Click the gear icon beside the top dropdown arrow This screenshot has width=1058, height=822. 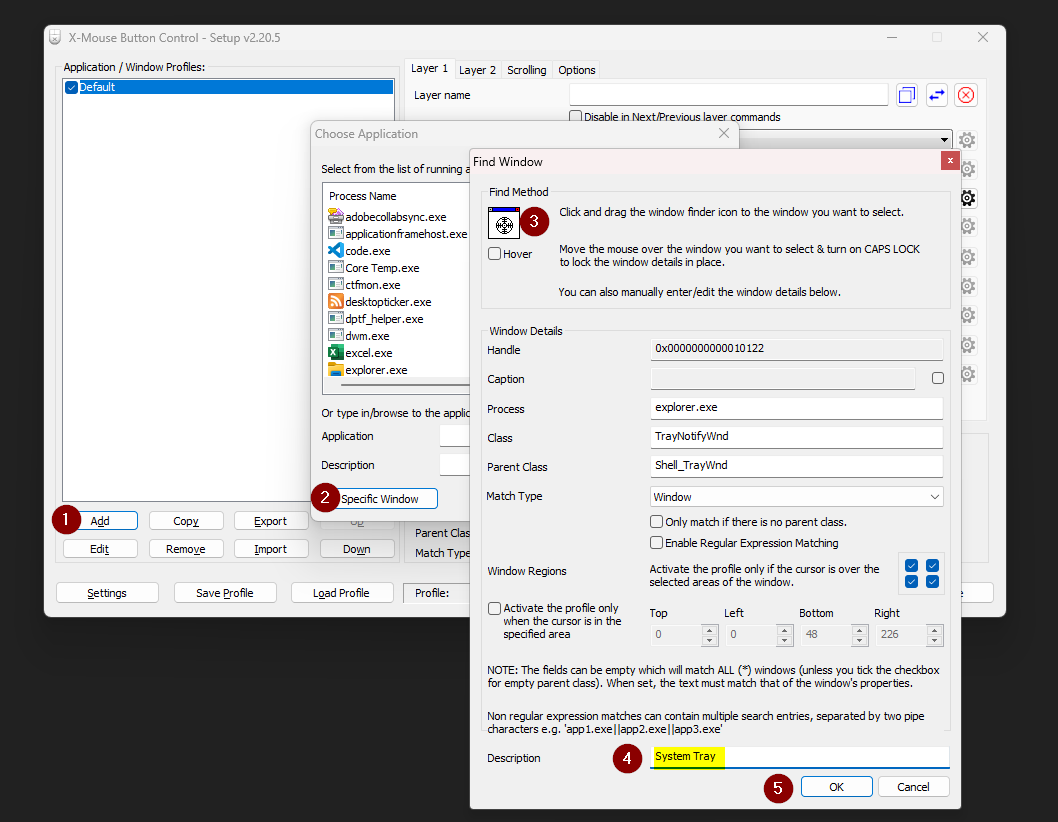tap(967, 140)
